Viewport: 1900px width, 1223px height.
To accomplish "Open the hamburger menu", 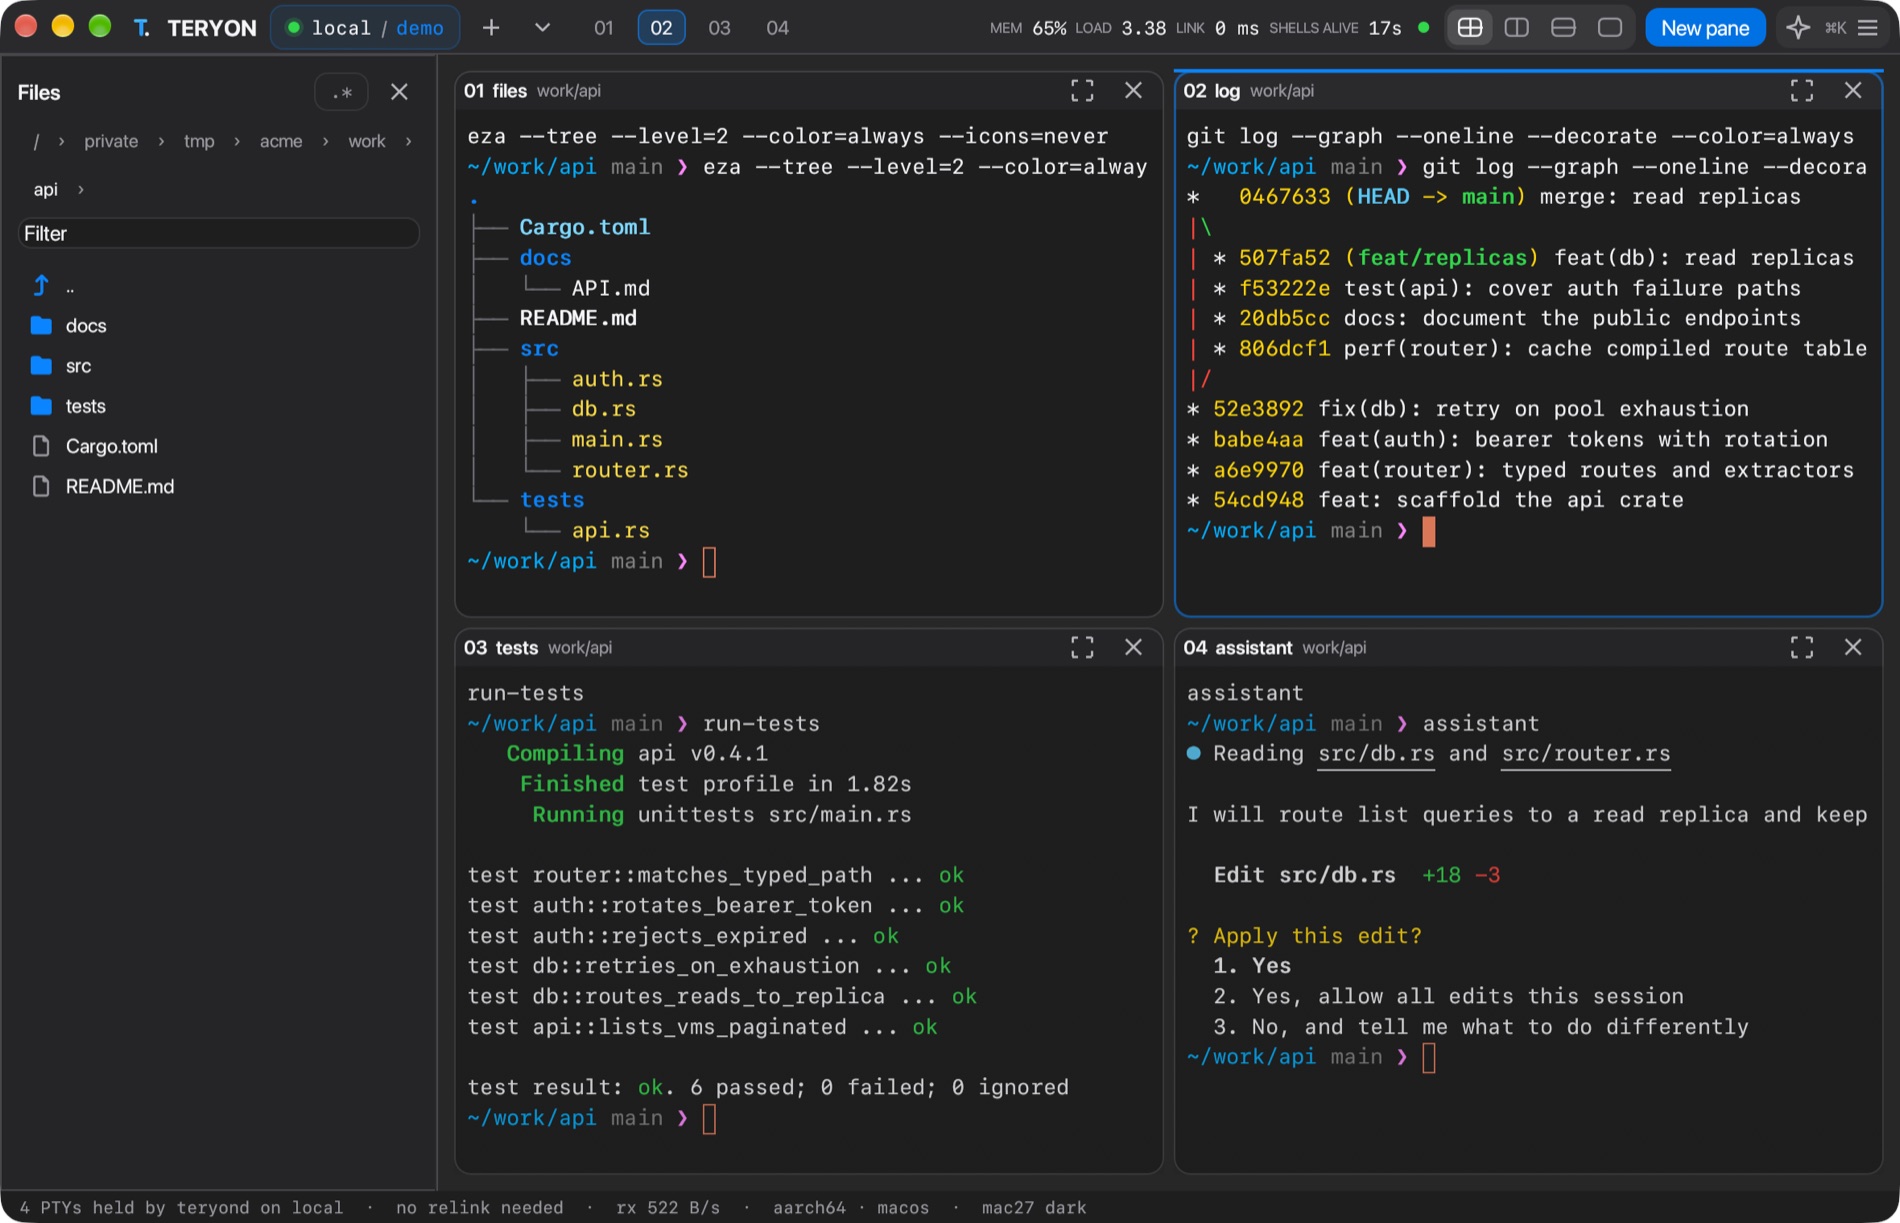I will [x=1867, y=28].
